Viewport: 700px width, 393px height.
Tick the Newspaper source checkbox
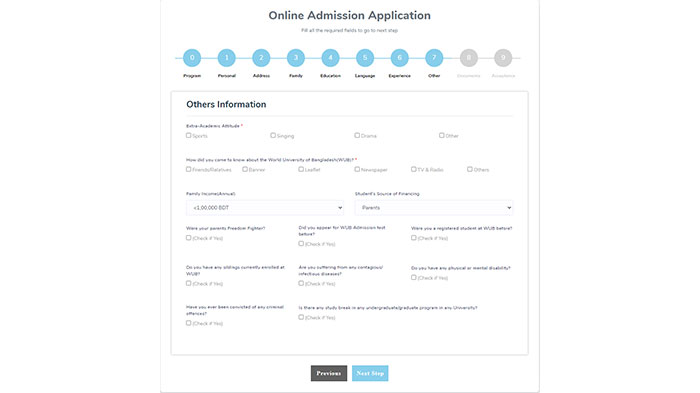click(x=357, y=169)
